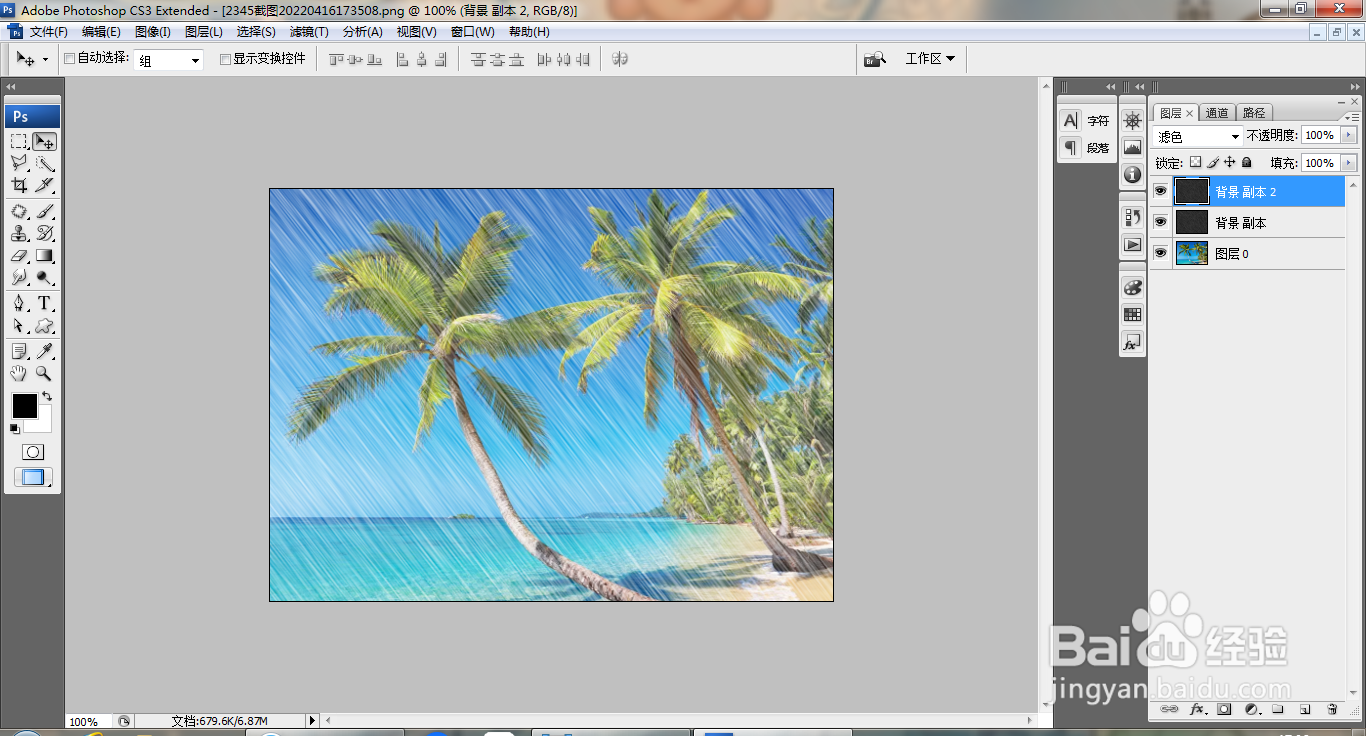Switch to the 路径 tab

(x=1253, y=113)
